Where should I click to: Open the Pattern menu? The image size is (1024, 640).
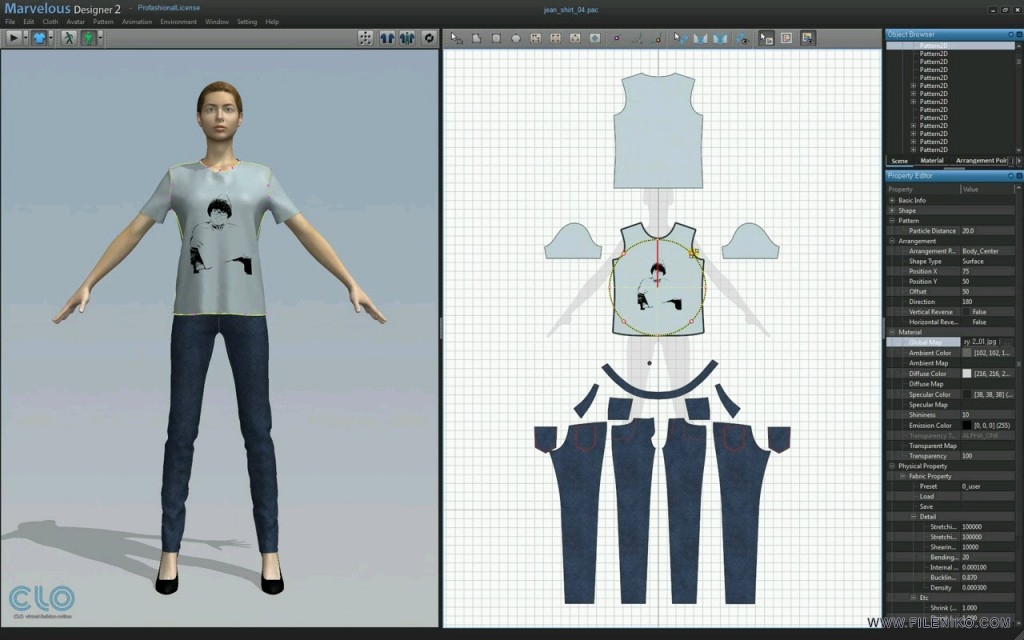[x=103, y=22]
